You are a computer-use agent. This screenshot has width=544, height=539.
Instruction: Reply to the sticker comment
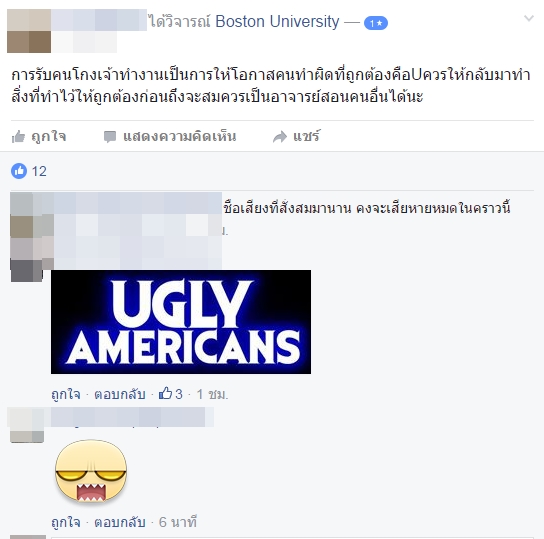(x=120, y=522)
